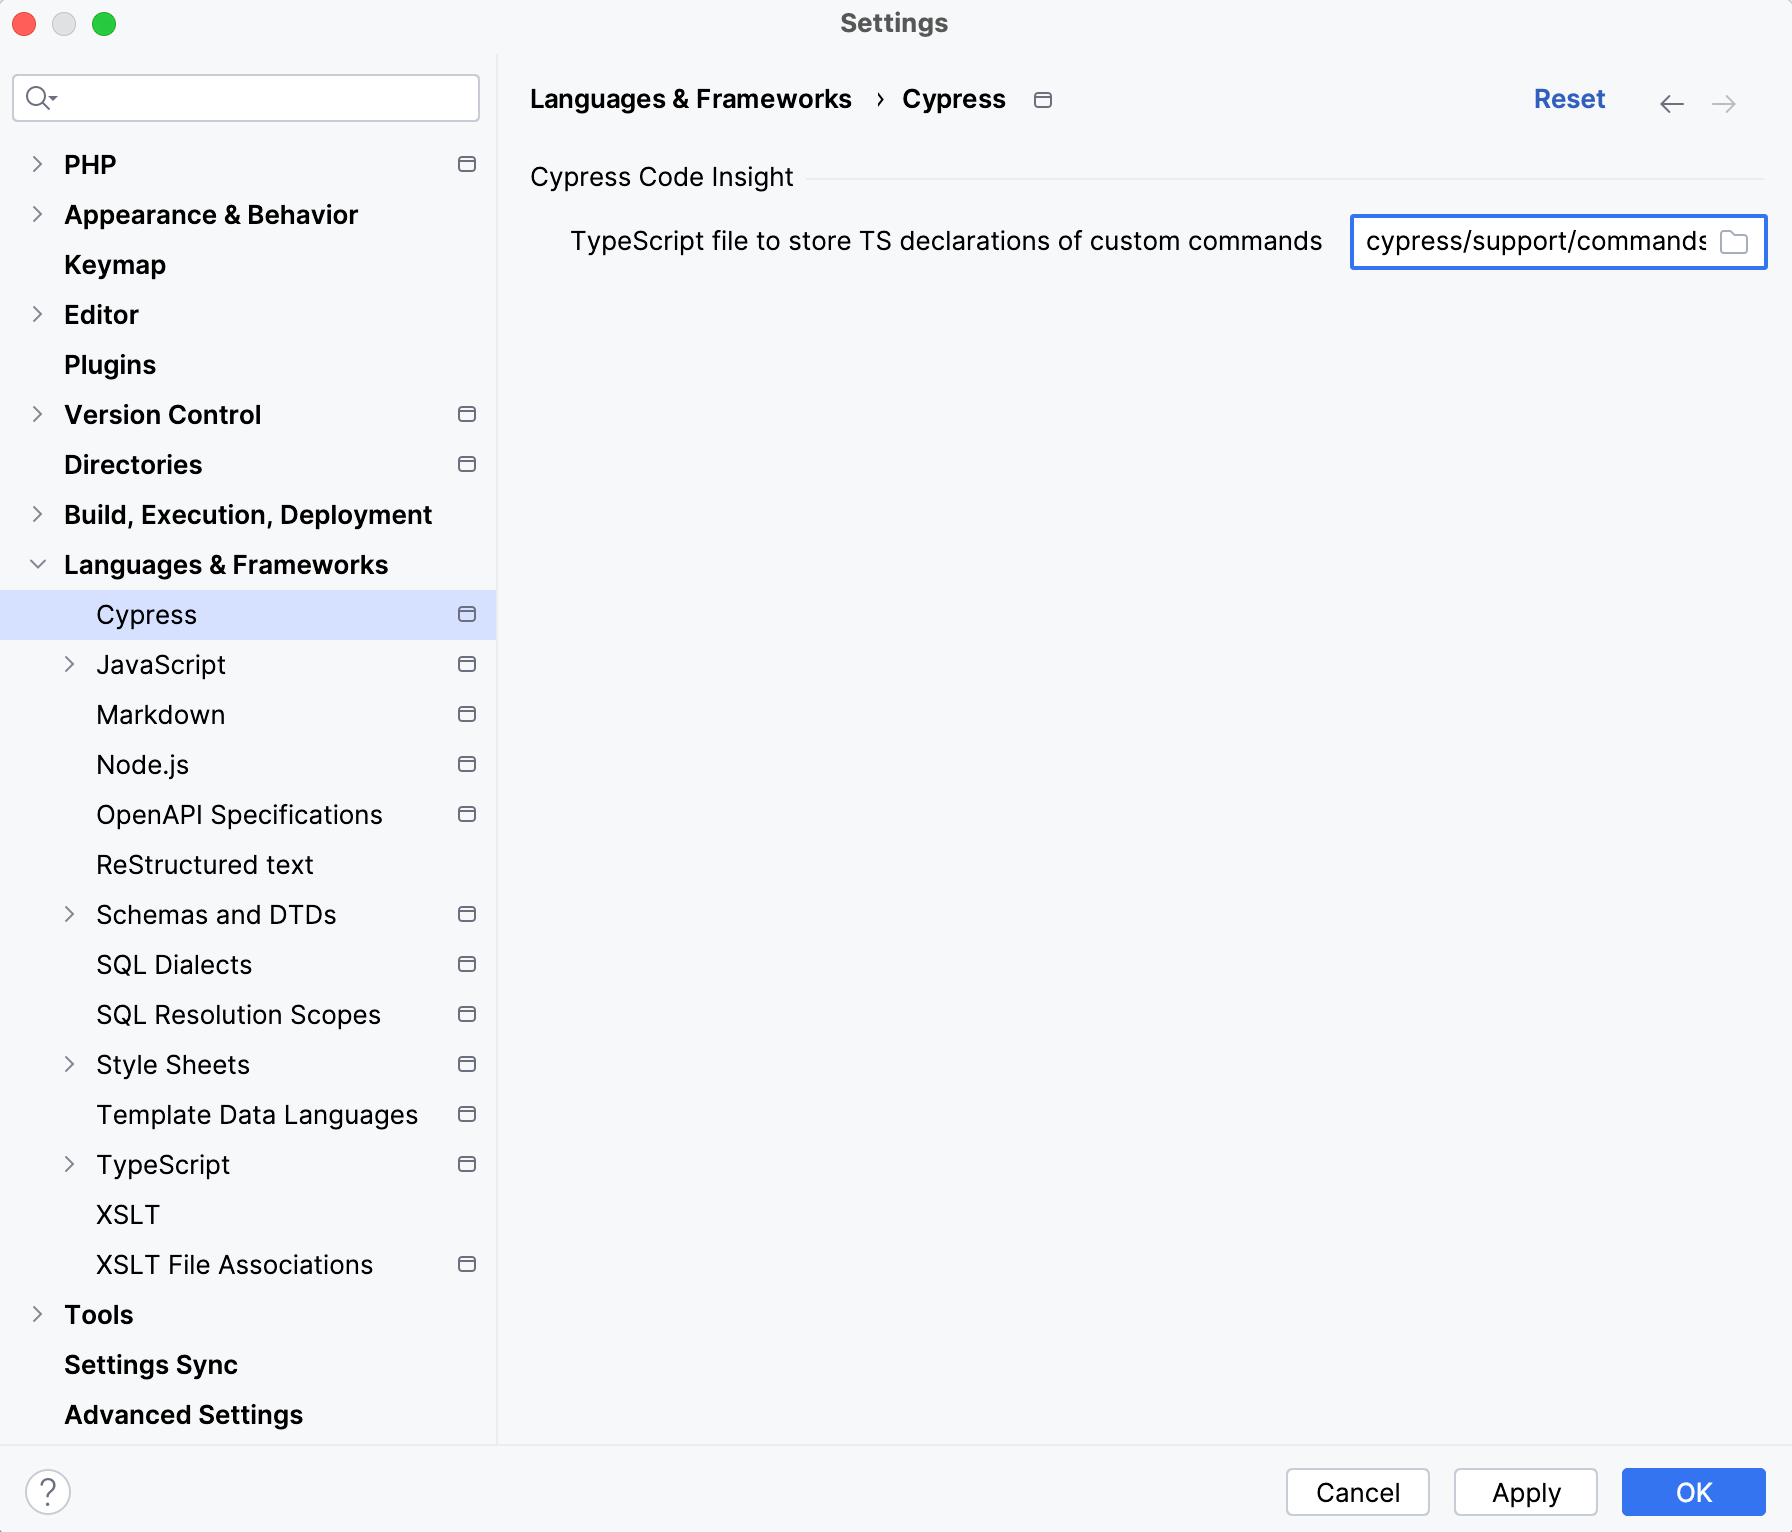This screenshot has height=1532, width=1792.
Task: Open the Keymap settings page
Action: click(x=115, y=265)
